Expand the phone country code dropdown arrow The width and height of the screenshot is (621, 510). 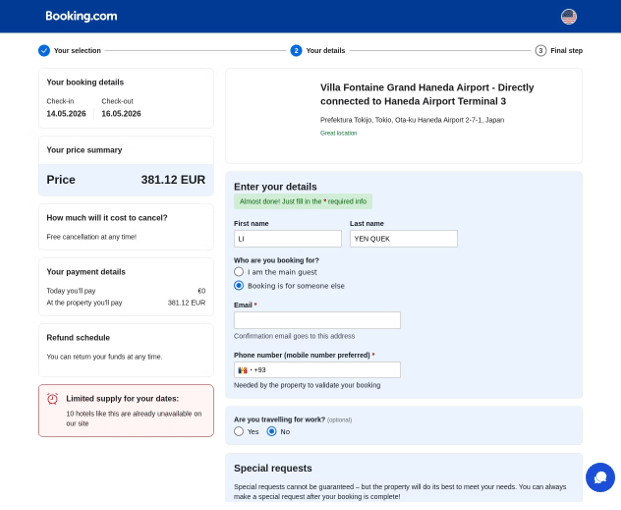tap(251, 370)
